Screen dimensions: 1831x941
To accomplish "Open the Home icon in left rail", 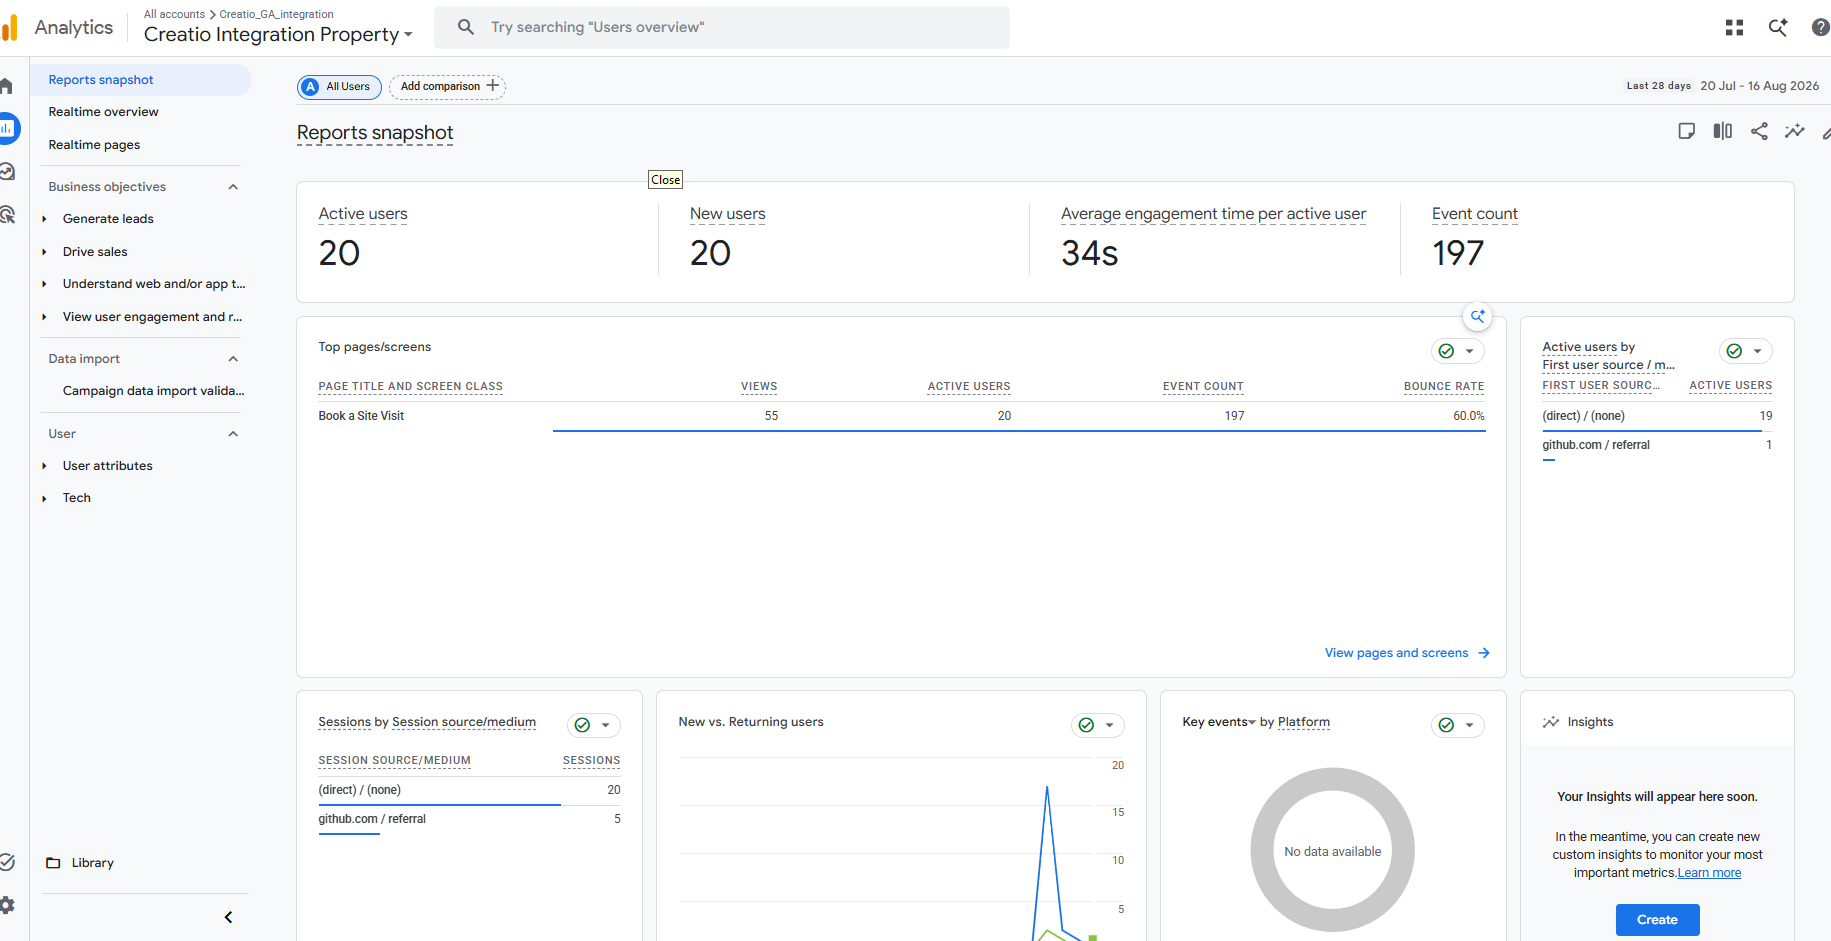I will [x=6, y=86].
